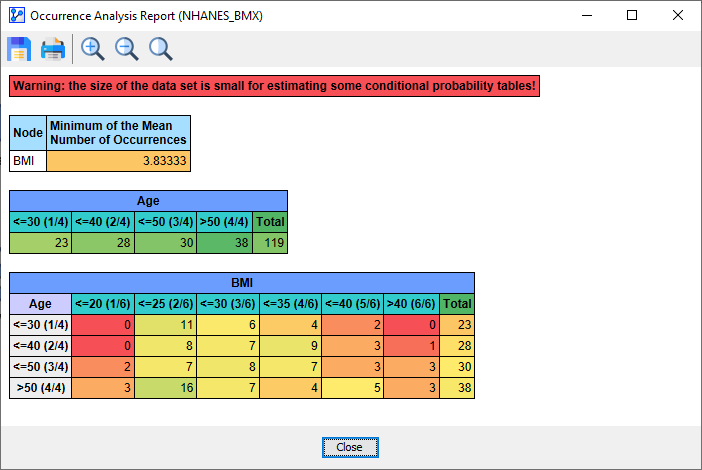Click the application icon in title bar
This screenshot has height=470, width=702.
coord(17,16)
